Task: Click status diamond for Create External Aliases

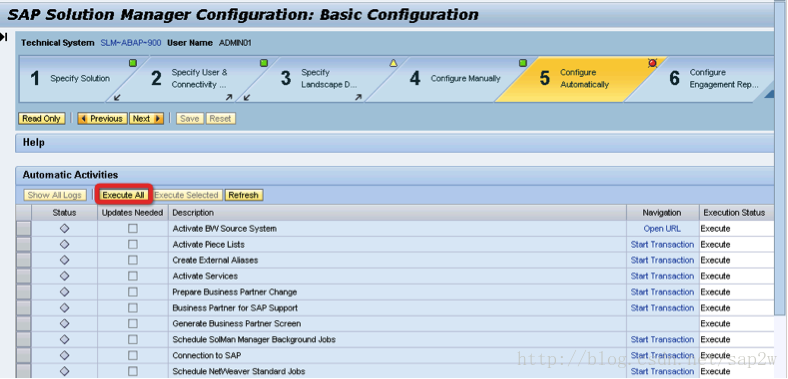Action: (64, 260)
